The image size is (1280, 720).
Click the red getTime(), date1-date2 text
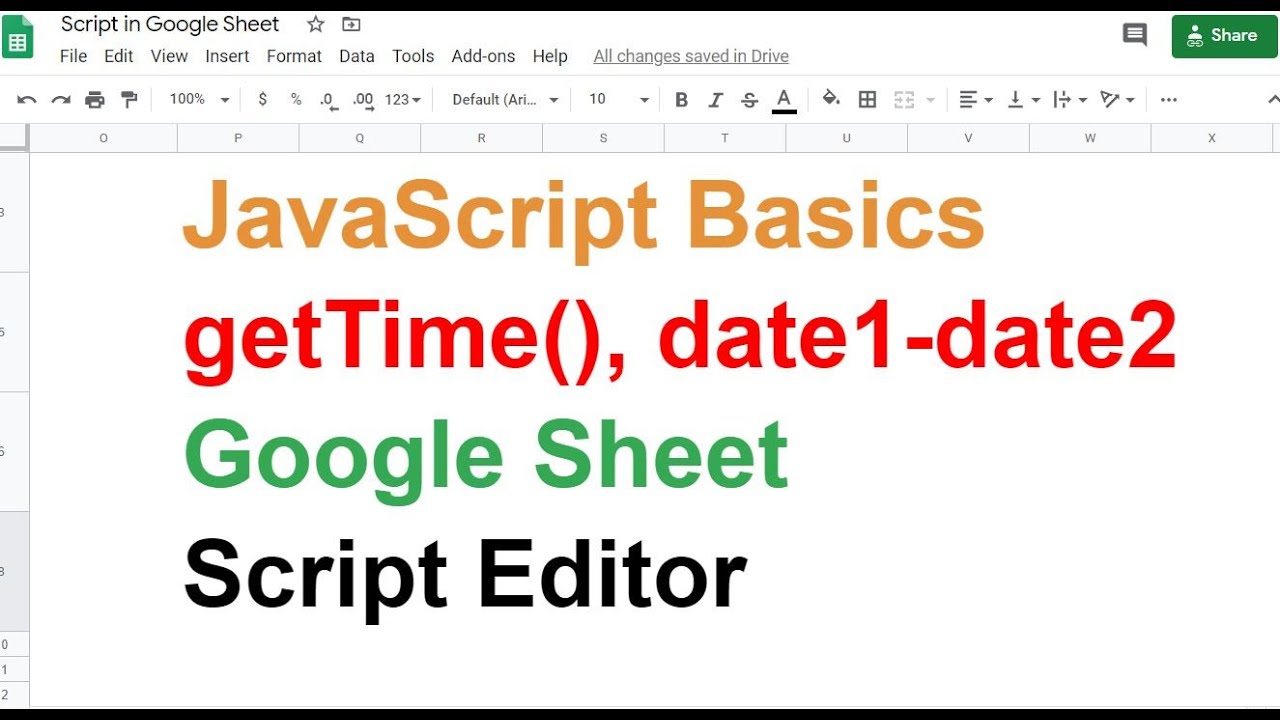(680, 341)
